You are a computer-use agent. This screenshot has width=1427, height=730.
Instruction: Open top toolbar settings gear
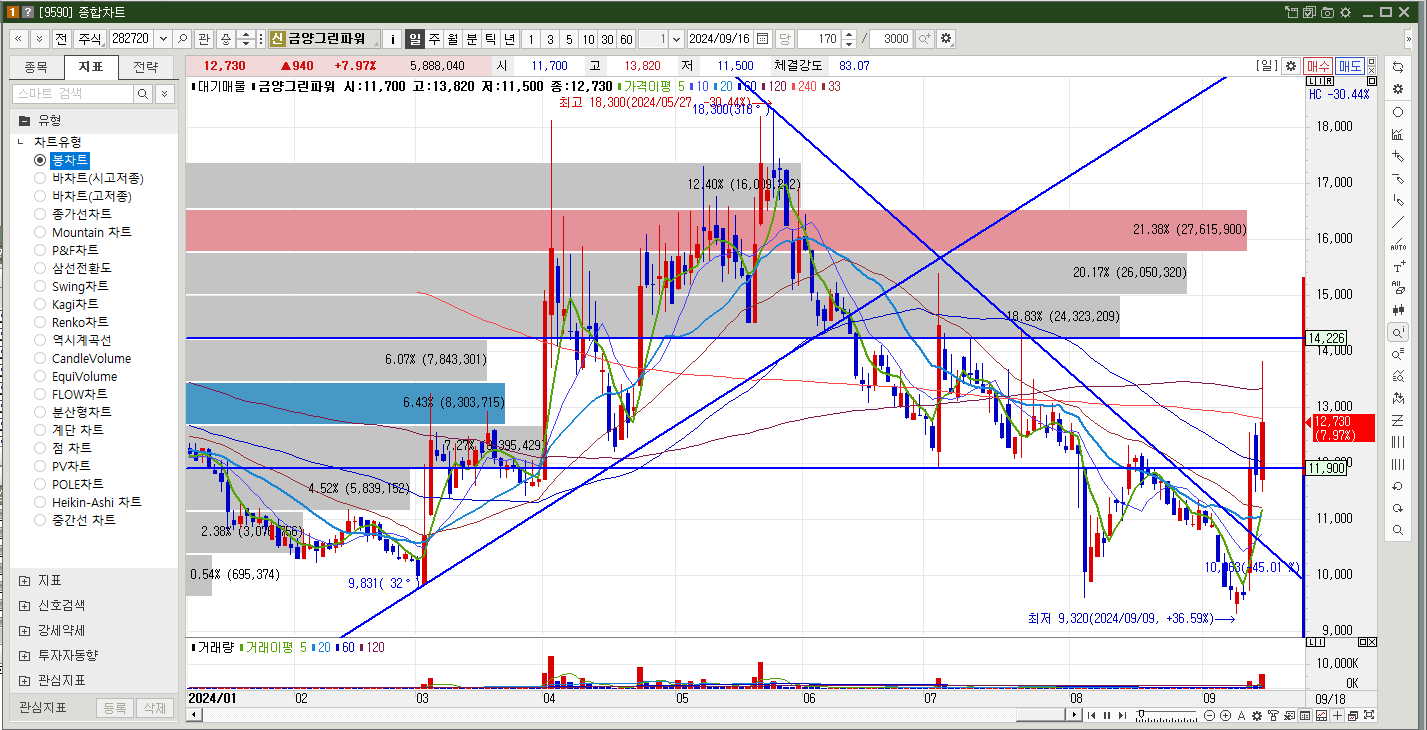click(x=945, y=39)
